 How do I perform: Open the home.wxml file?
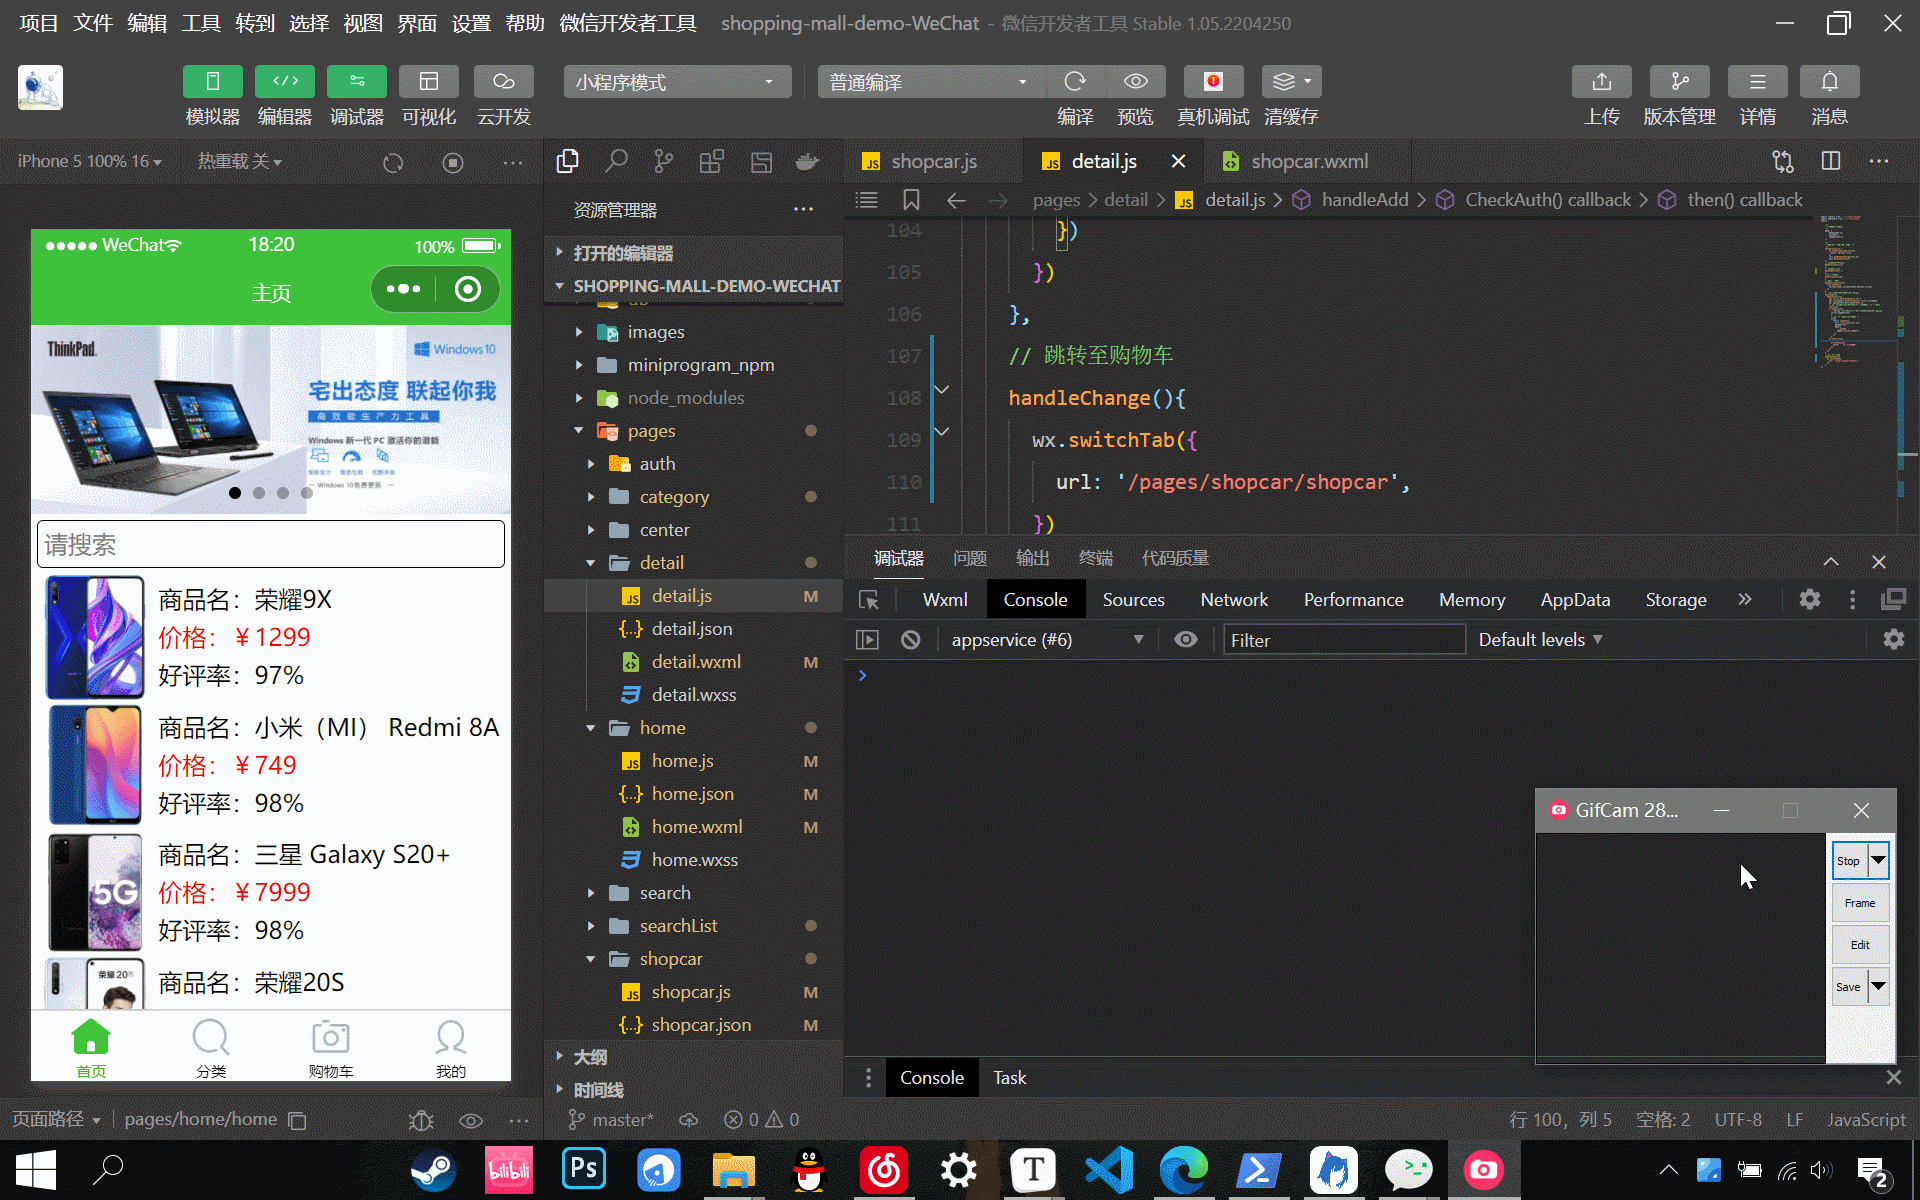[x=697, y=827]
